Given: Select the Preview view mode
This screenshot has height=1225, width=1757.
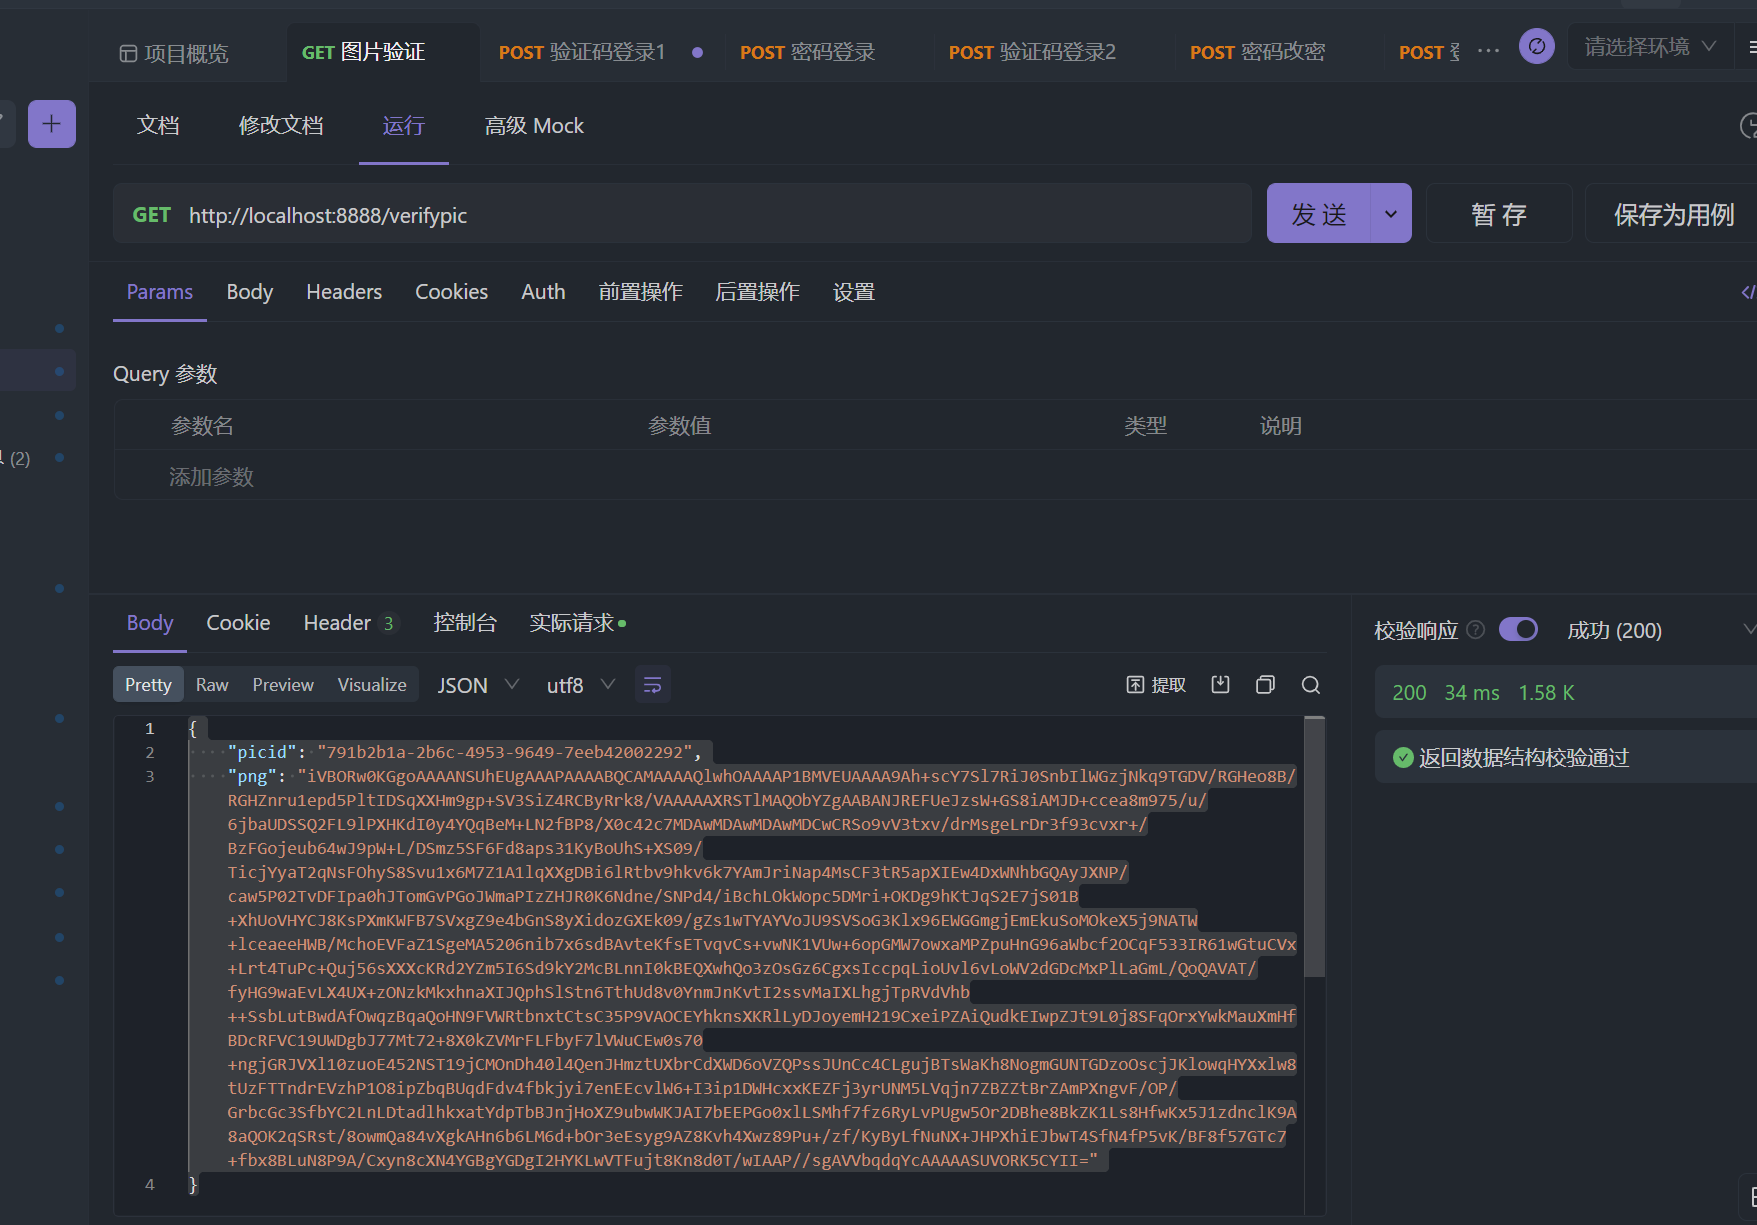Looking at the screenshot, I should coord(283,685).
